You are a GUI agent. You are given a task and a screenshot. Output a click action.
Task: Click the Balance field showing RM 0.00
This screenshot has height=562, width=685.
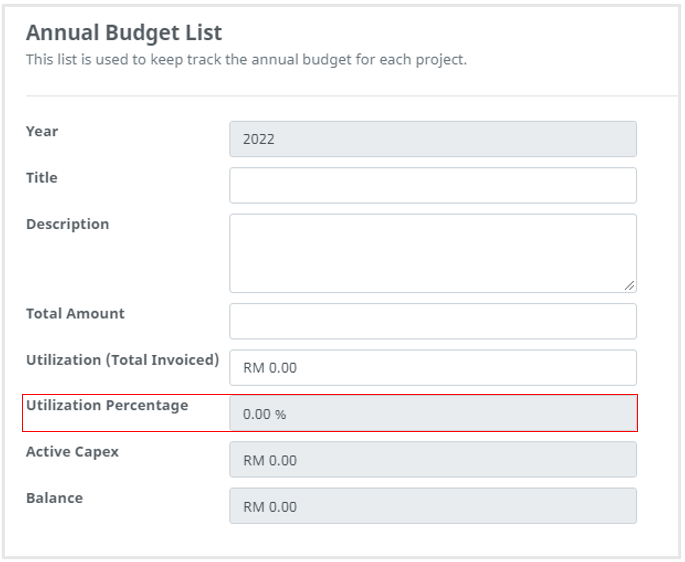pyautogui.click(x=433, y=506)
